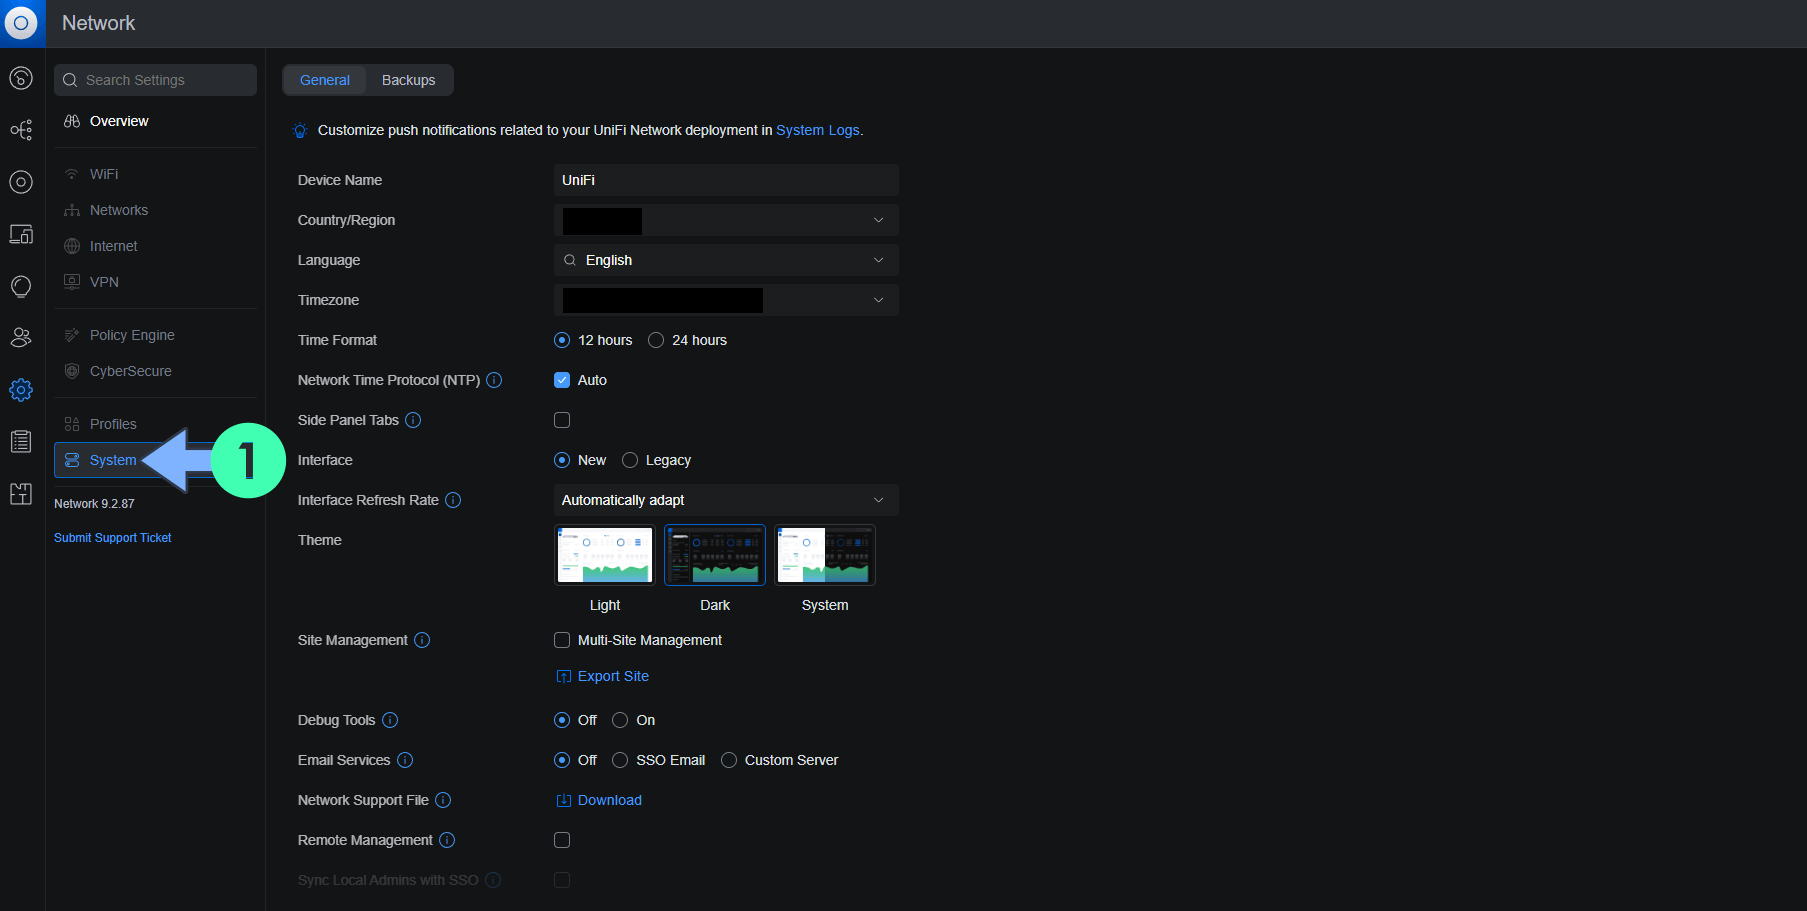Open Internet settings section
Viewport: 1807px width, 911px height.
[x=155, y=246]
